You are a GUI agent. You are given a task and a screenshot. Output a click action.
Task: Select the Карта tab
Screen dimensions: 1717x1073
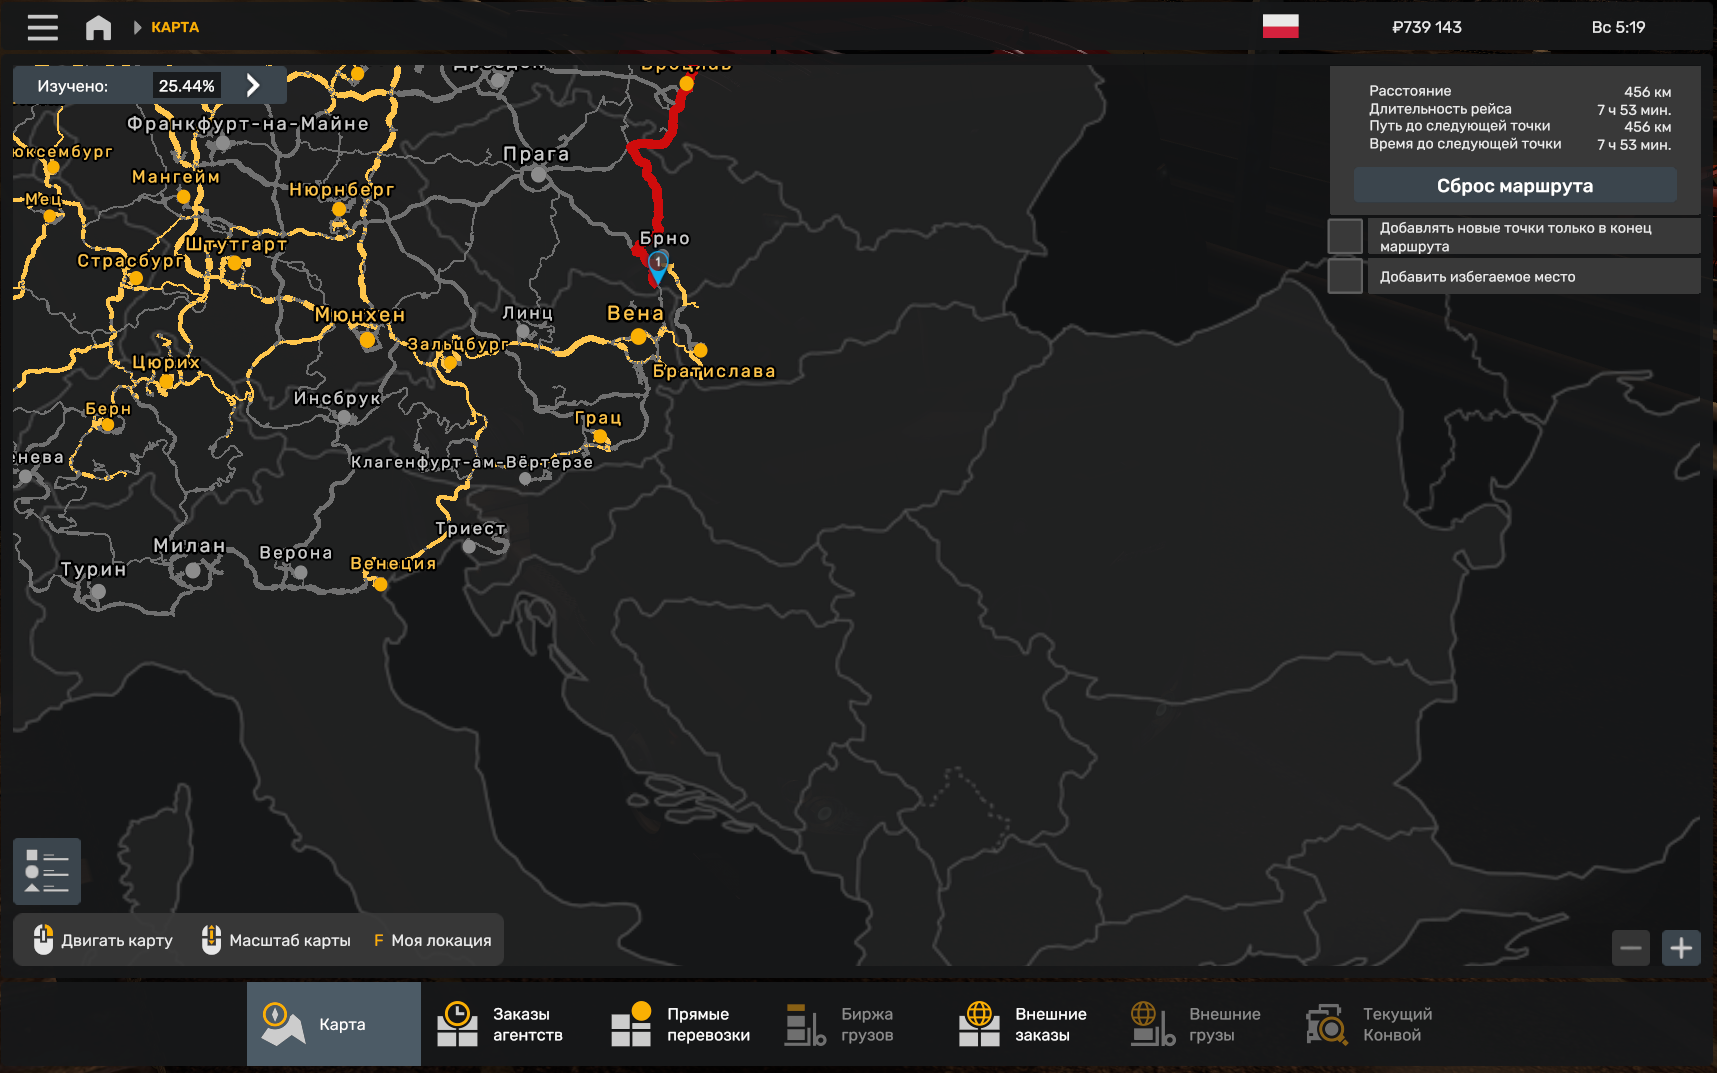click(334, 1024)
